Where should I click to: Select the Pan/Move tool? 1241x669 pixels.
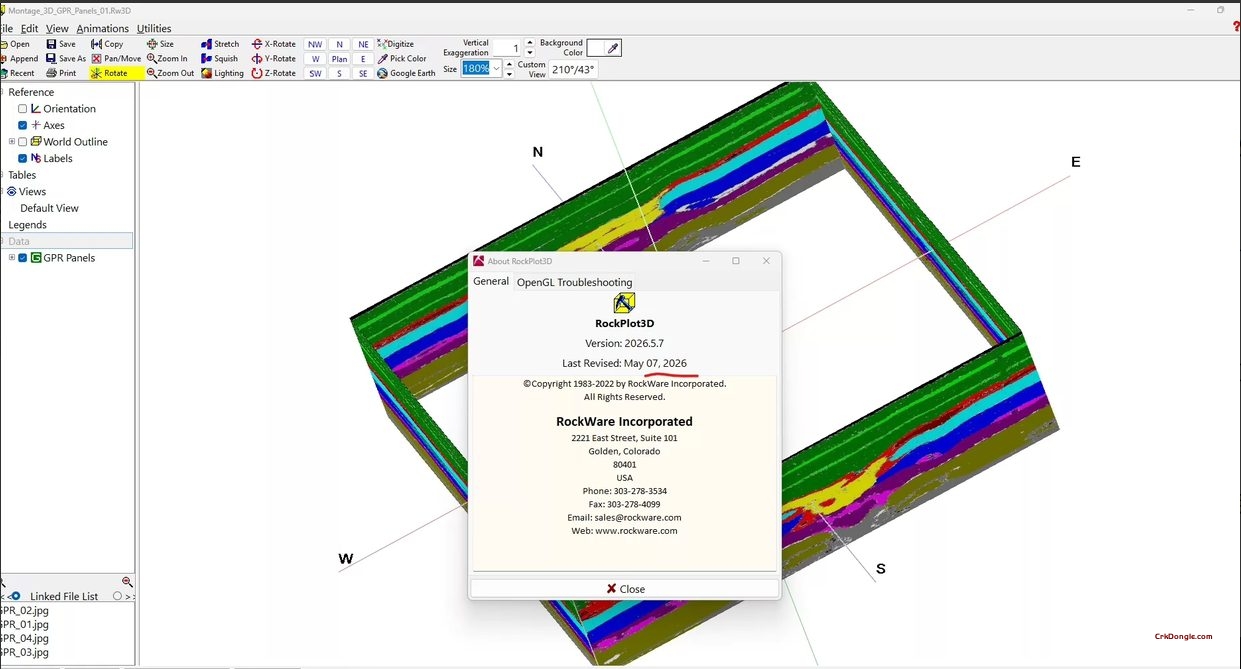pyautogui.click(x=116, y=59)
